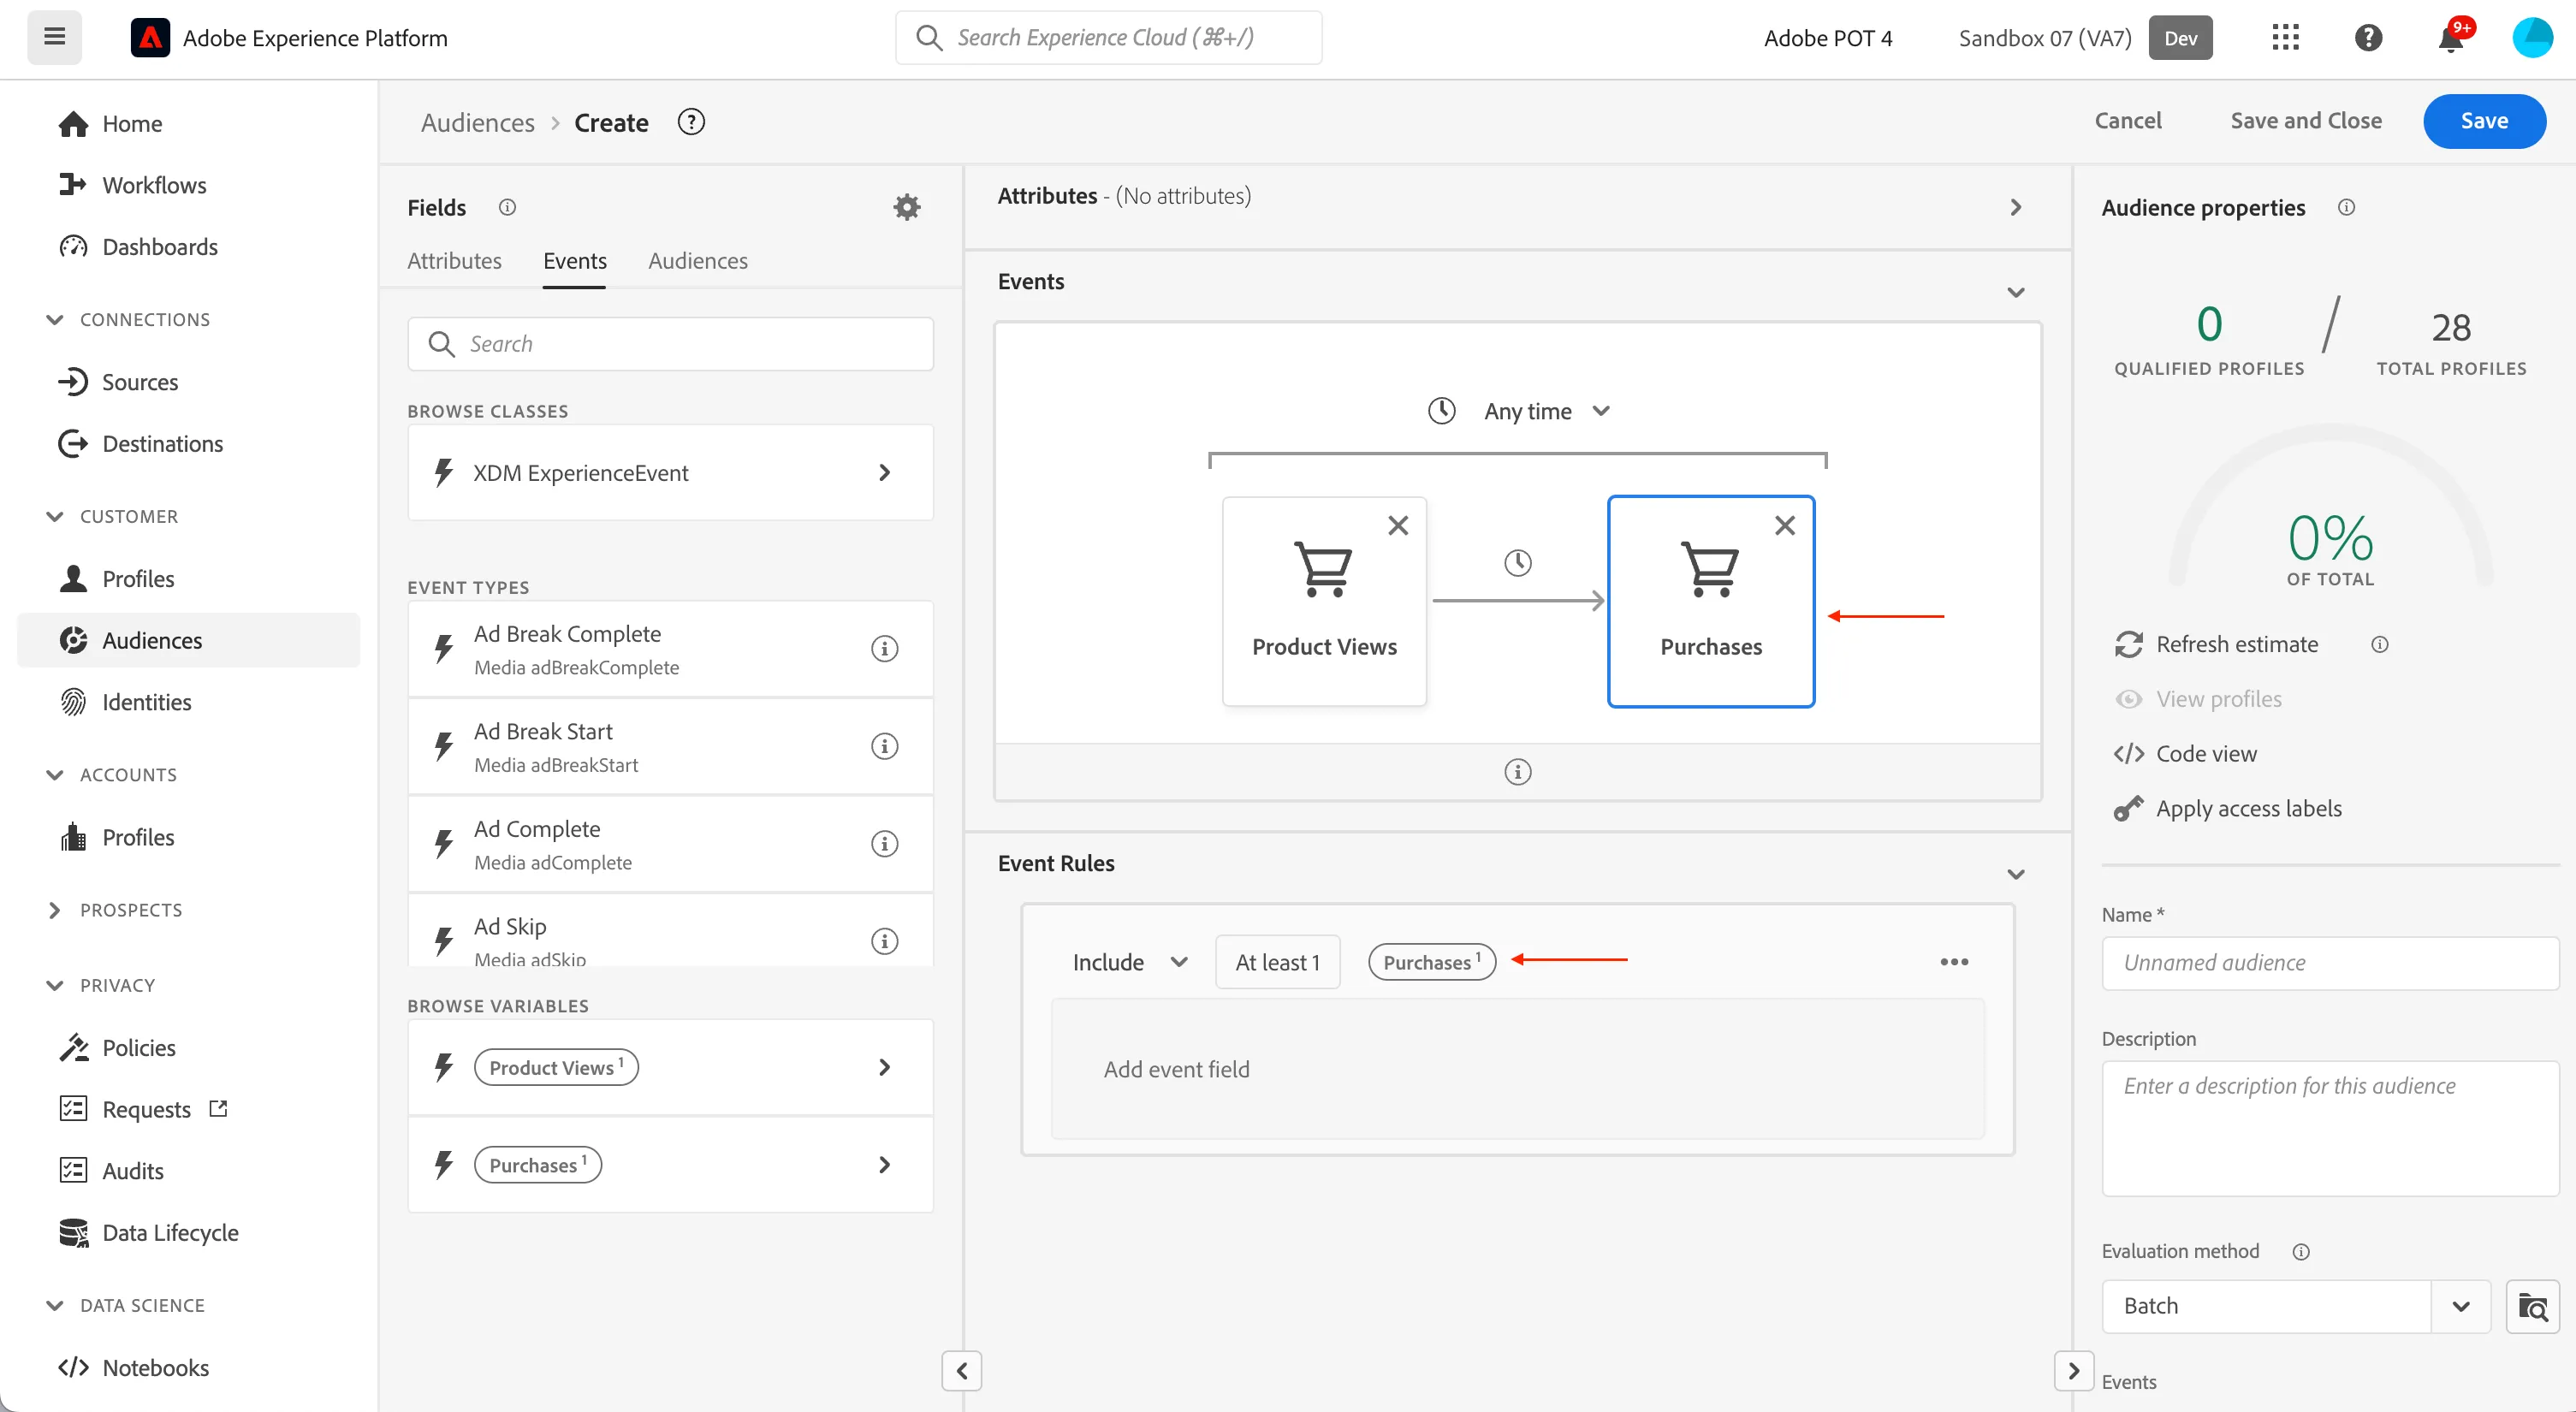Click Save and Close

2305,121
